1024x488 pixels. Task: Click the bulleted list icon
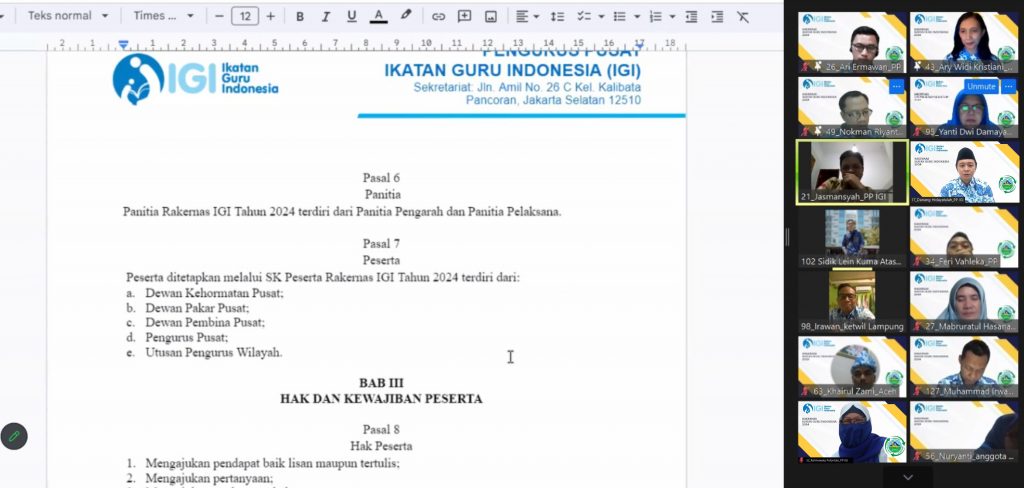click(x=620, y=17)
